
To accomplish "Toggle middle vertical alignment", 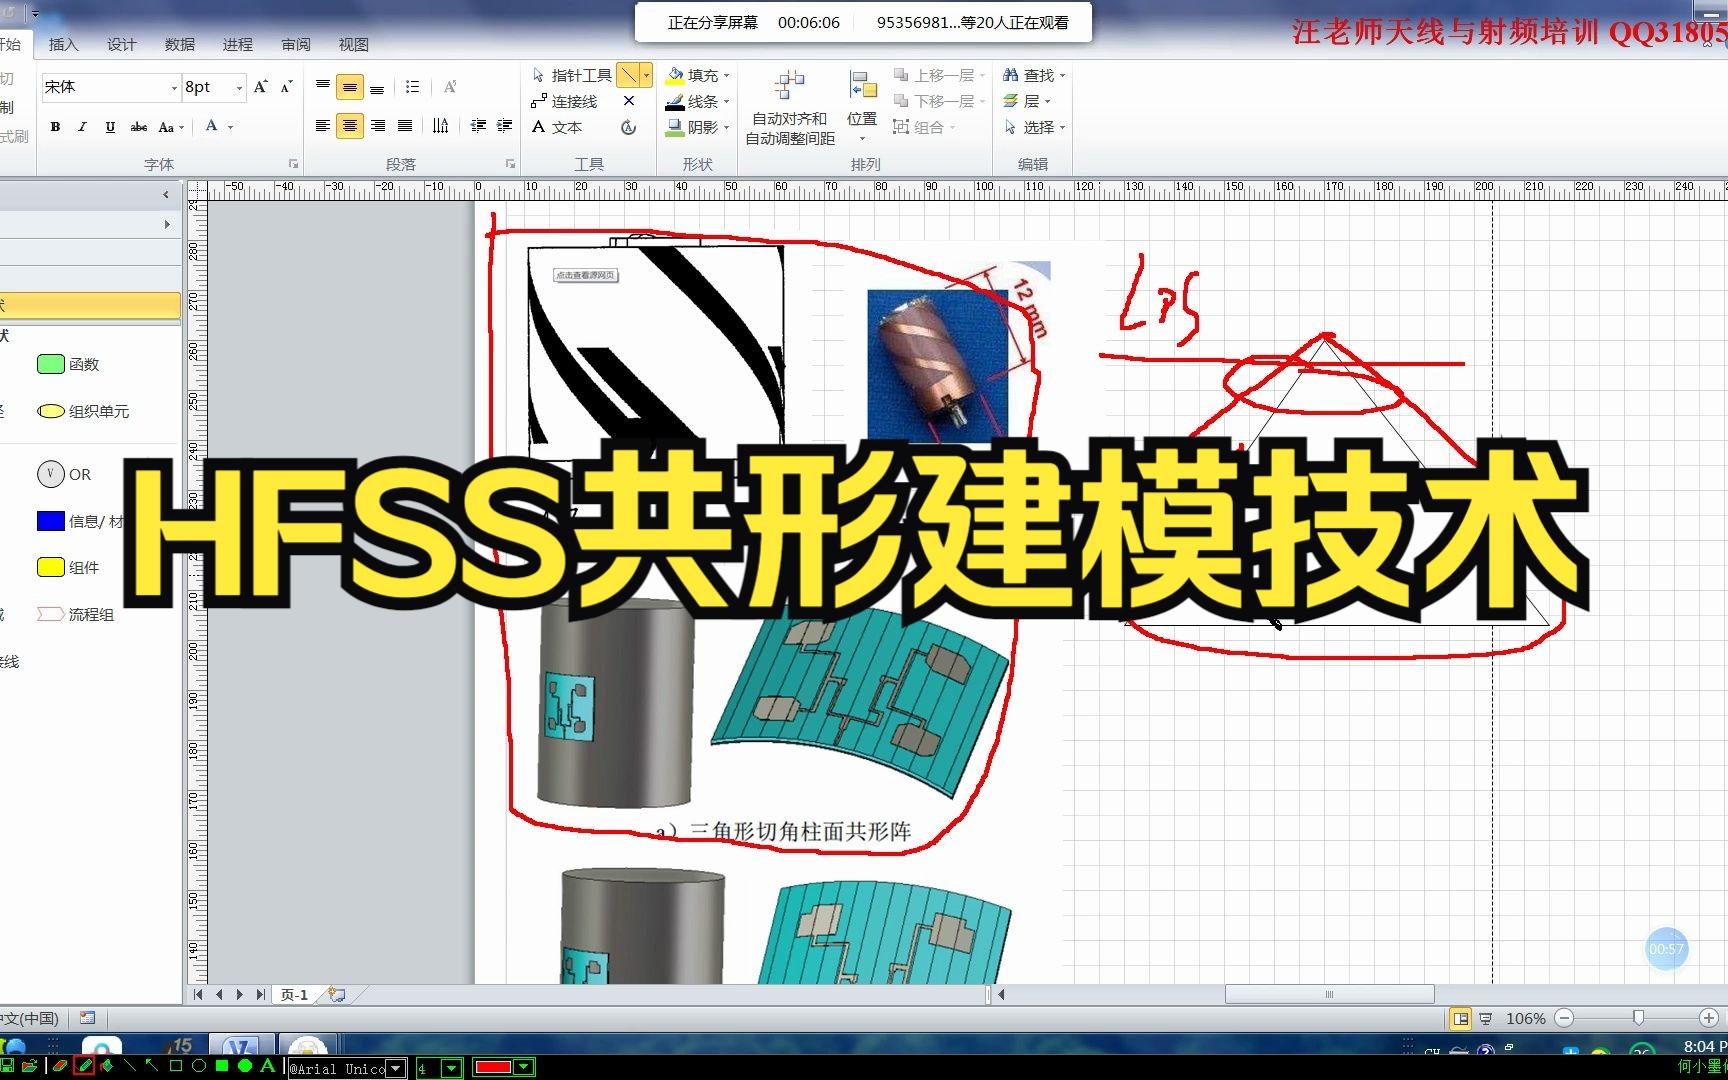I will (350, 87).
